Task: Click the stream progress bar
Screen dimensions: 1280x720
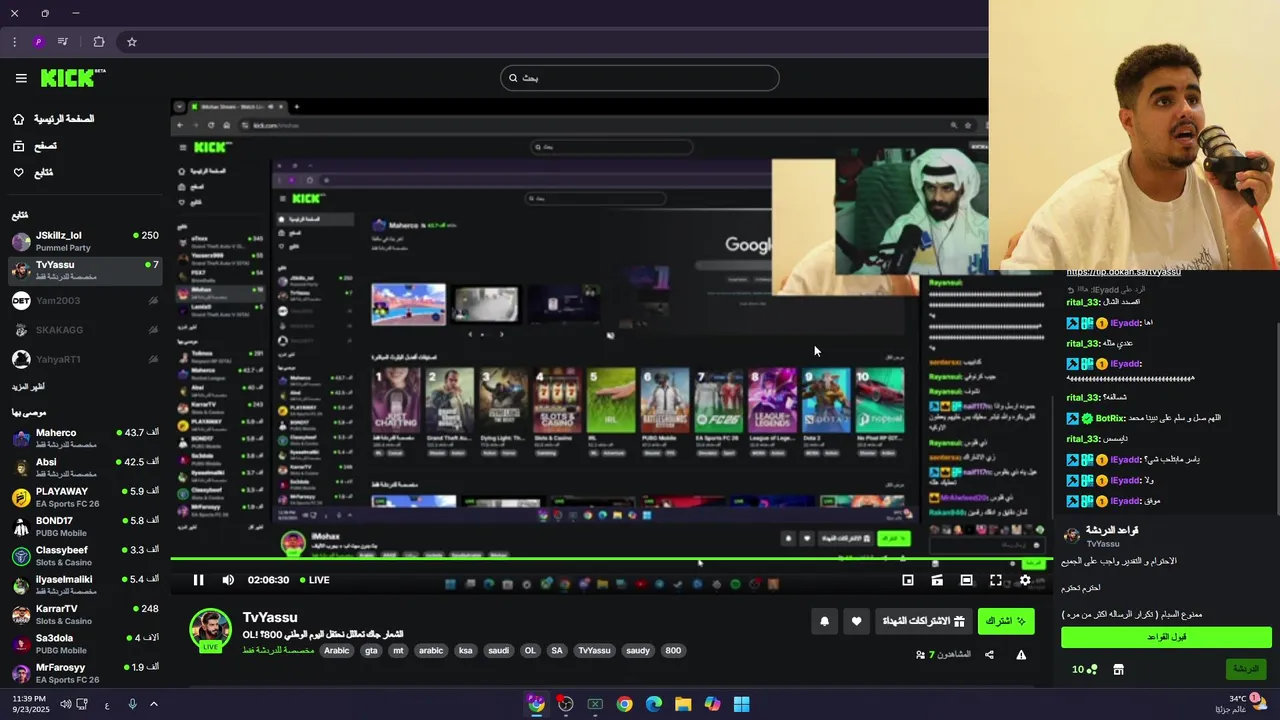Action: [x=611, y=559]
